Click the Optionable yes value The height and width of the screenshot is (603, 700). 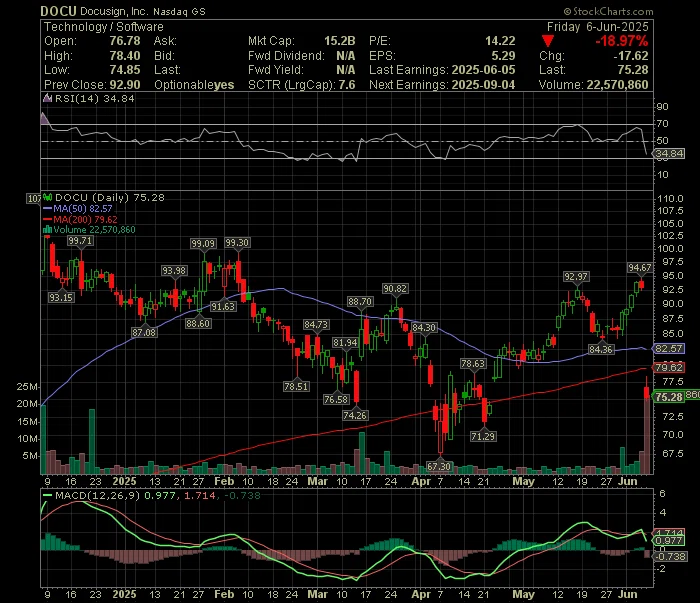point(224,85)
